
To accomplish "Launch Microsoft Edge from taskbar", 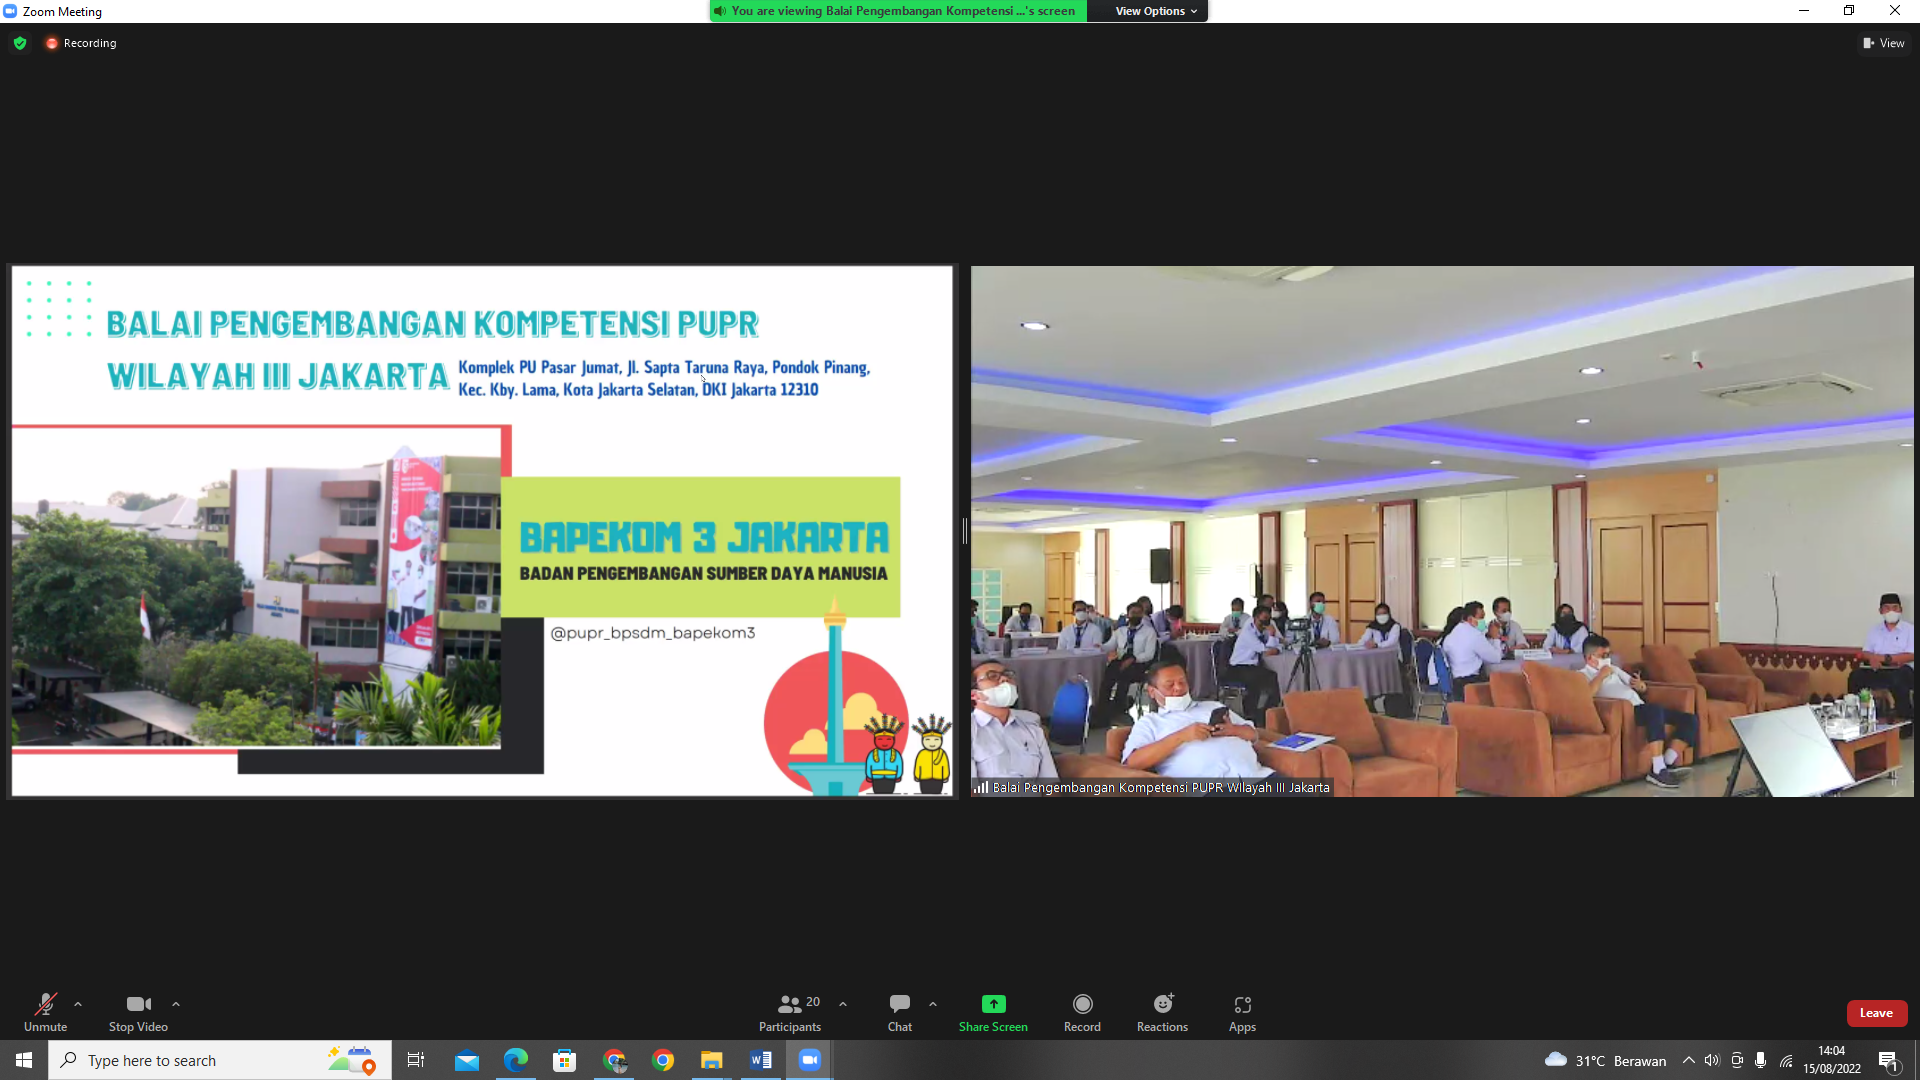I will (x=516, y=1060).
